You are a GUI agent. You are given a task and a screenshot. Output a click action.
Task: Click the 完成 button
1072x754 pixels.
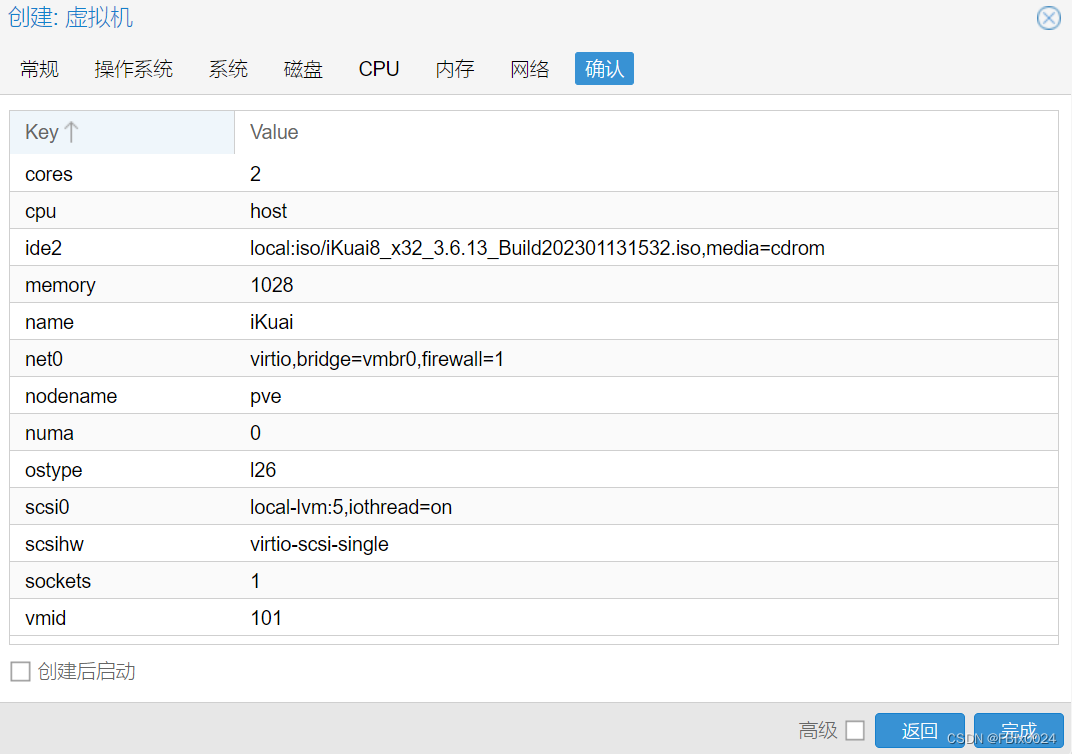click(1019, 731)
